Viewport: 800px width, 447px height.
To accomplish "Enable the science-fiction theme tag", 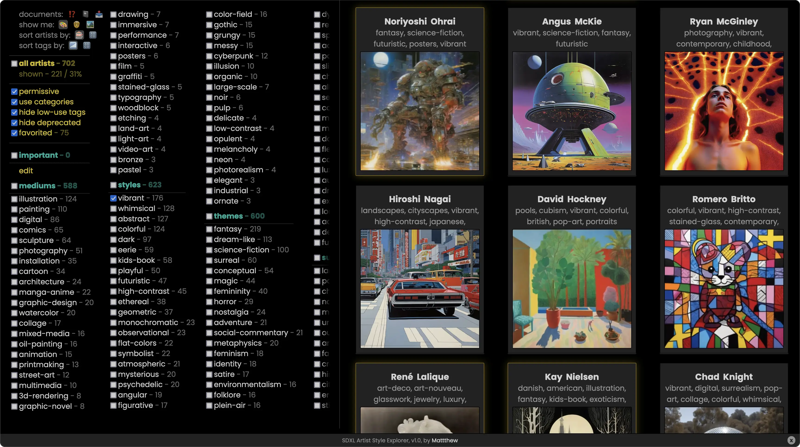I will click(x=209, y=250).
